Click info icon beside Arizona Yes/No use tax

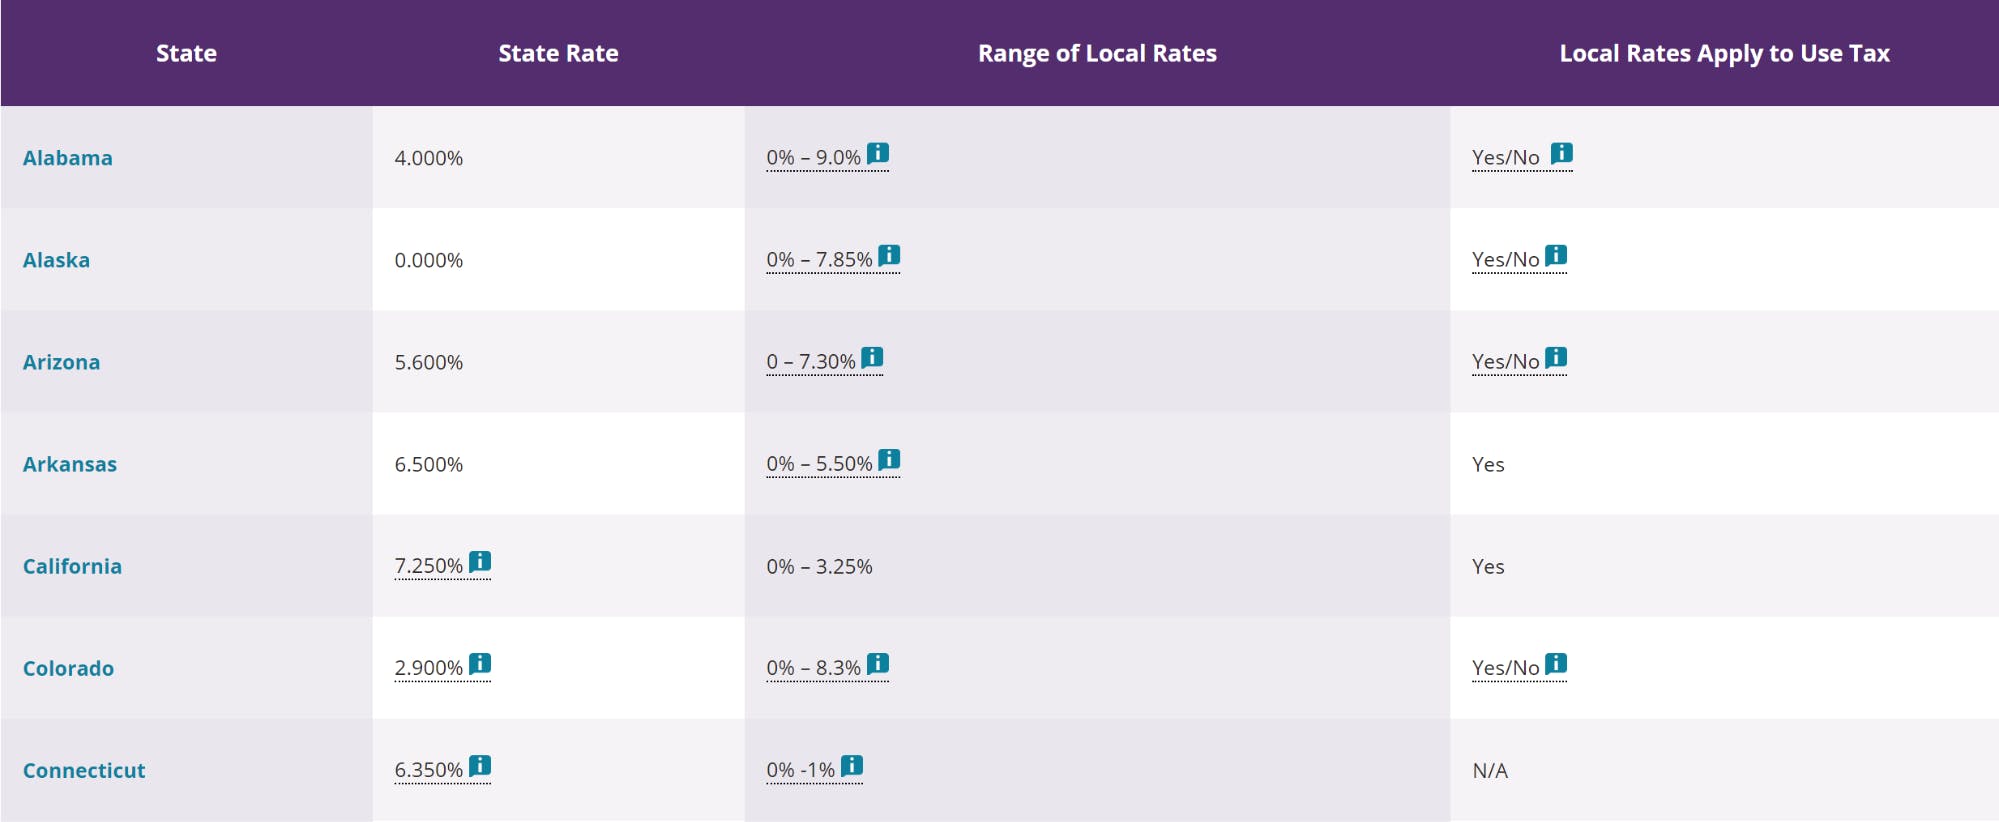[x=1556, y=357]
